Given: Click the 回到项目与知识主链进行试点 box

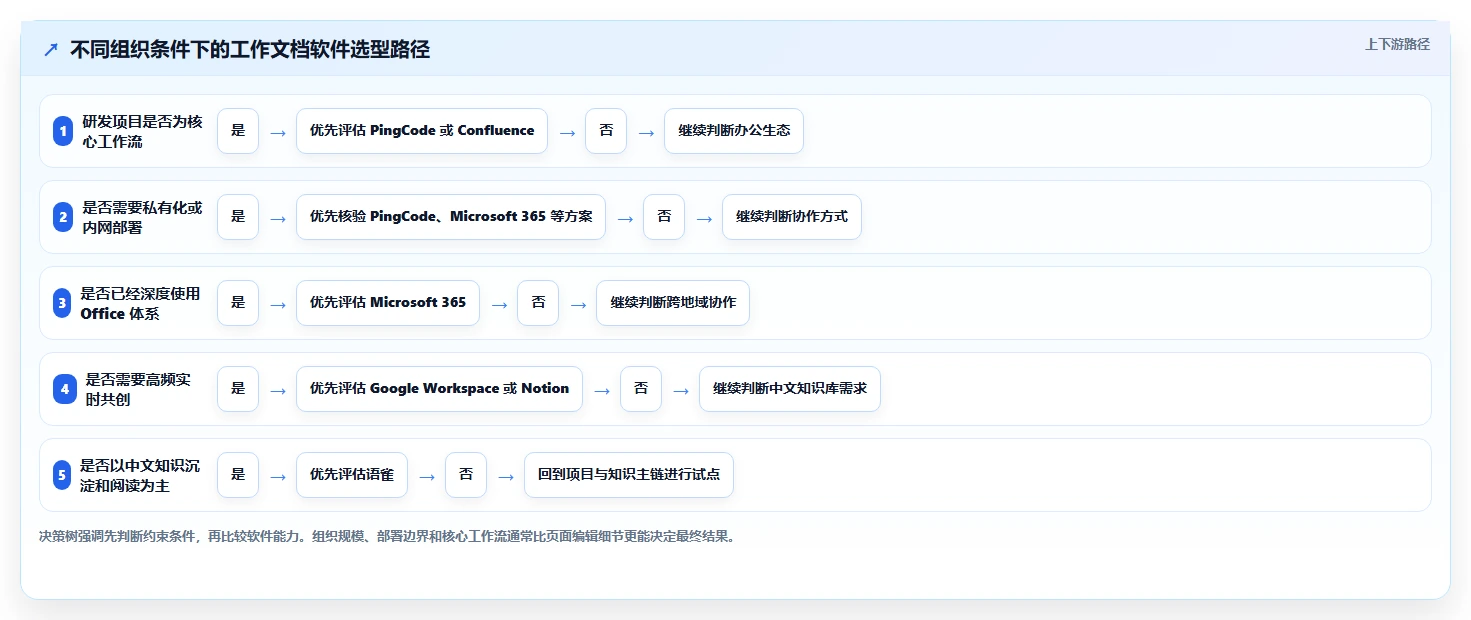Looking at the screenshot, I should [x=629, y=475].
